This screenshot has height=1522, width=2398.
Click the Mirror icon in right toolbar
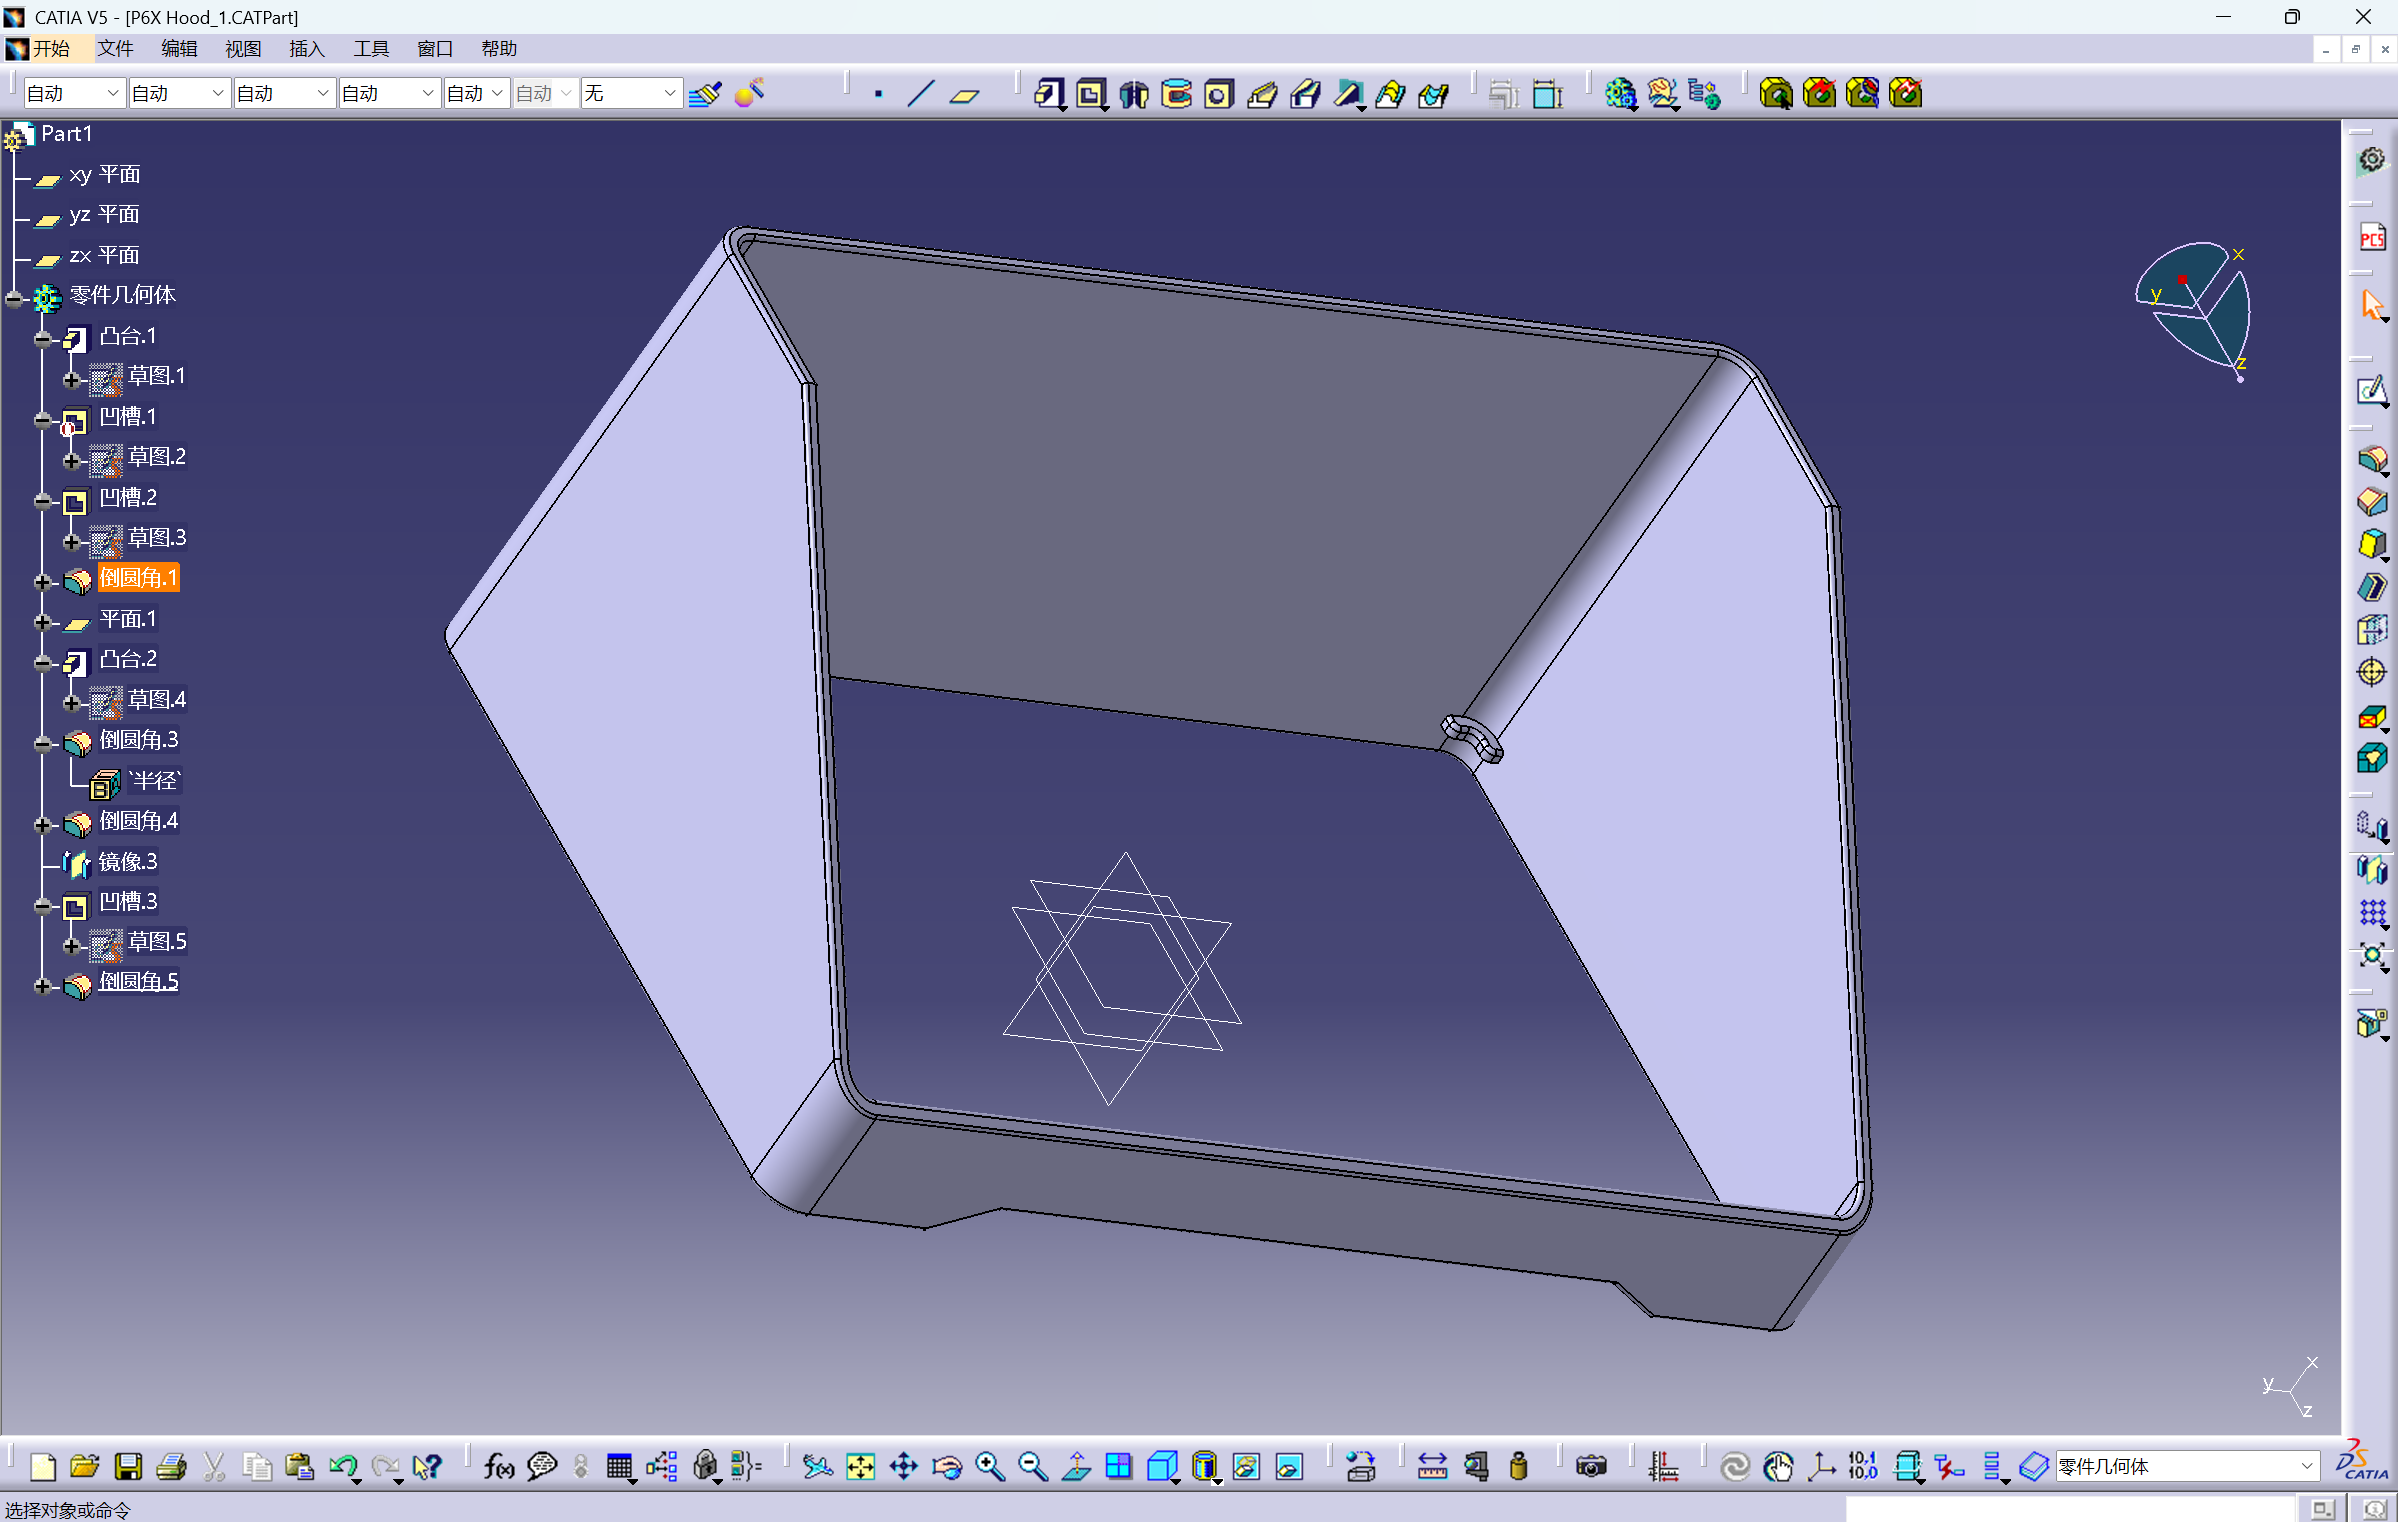[x=2372, y=870]
